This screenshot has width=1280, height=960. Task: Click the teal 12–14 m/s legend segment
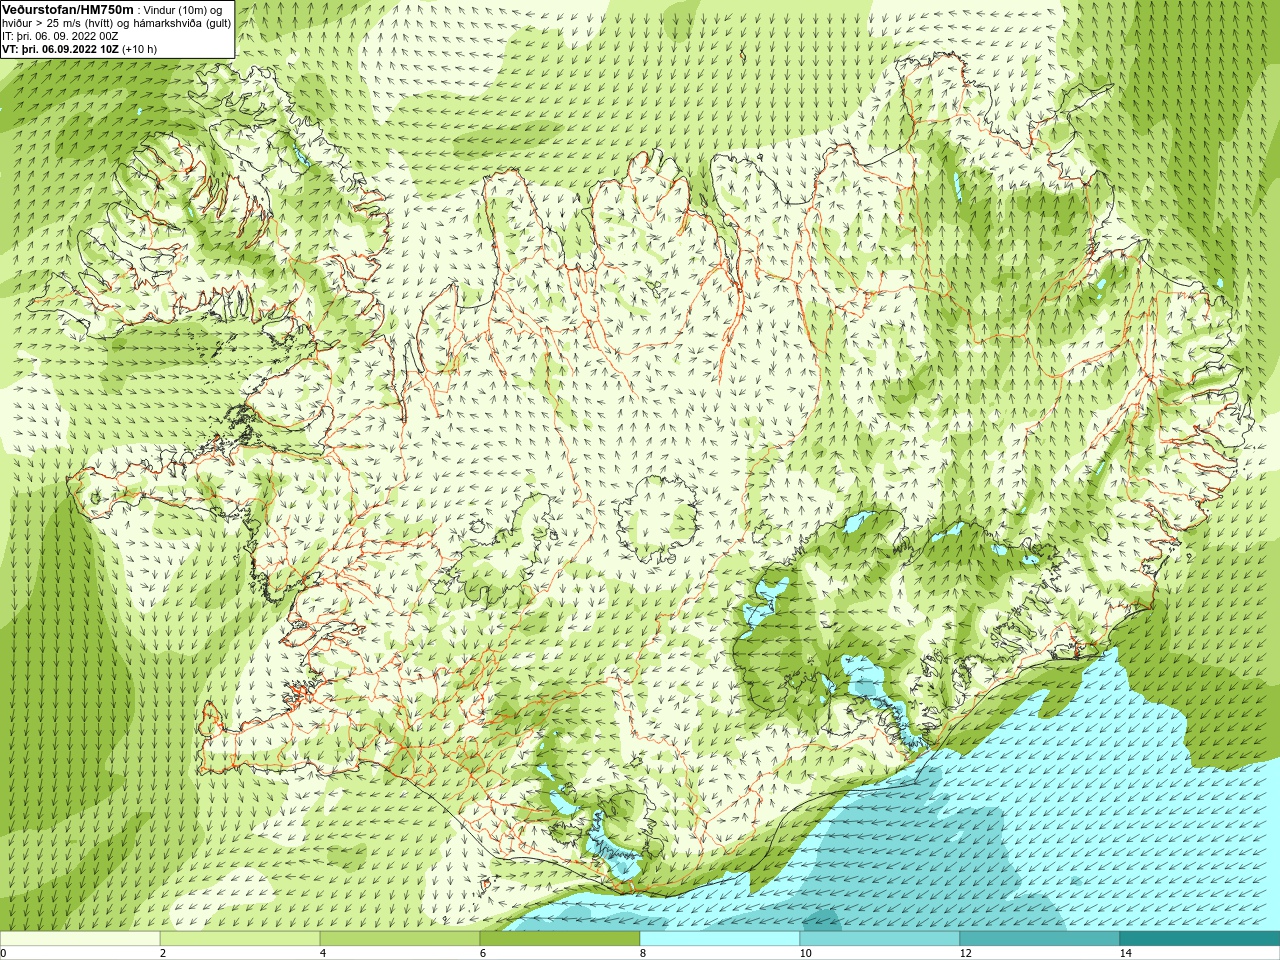coord(1040,939)
